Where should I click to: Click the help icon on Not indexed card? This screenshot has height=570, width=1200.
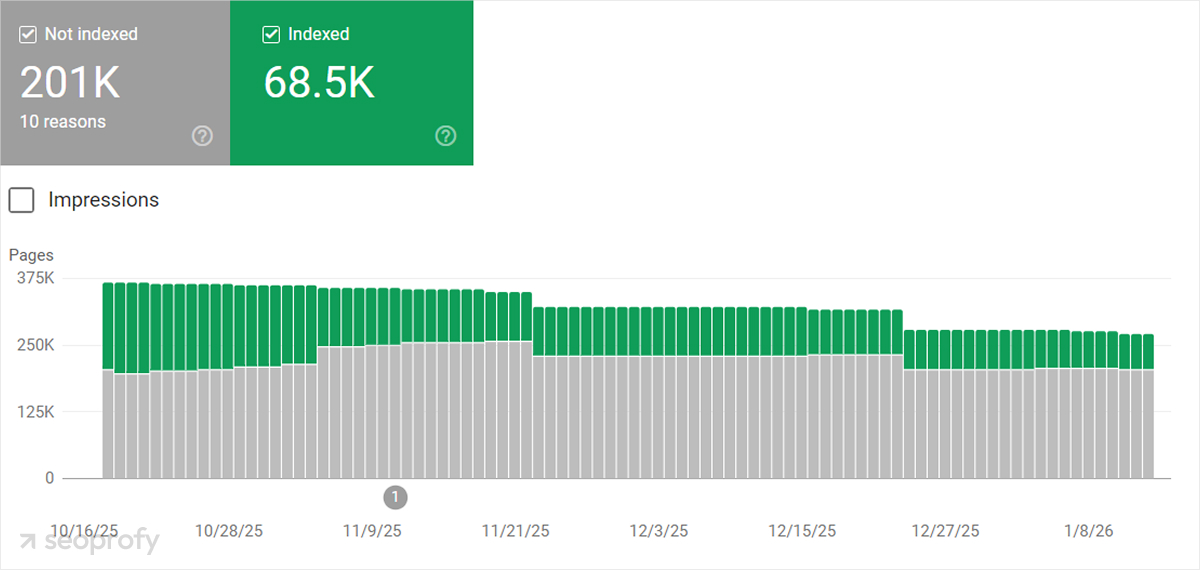coord(202,136)
